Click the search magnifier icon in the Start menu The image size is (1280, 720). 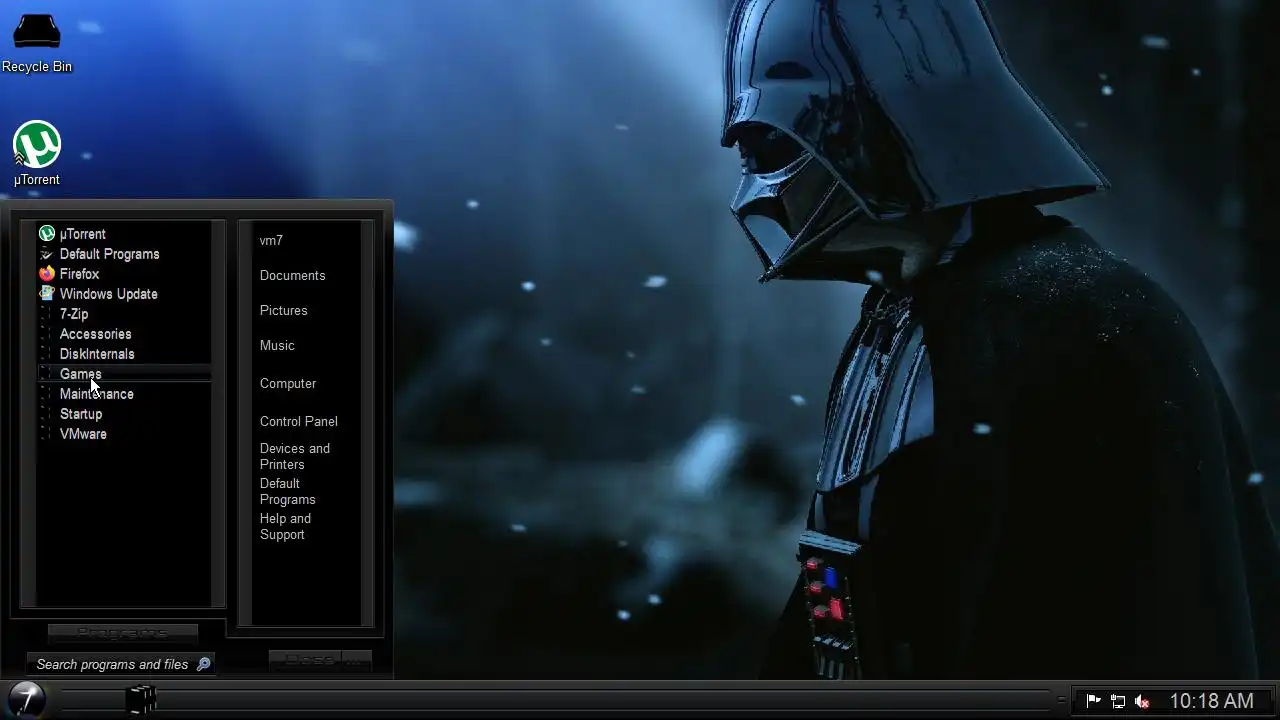coord(204,664)
